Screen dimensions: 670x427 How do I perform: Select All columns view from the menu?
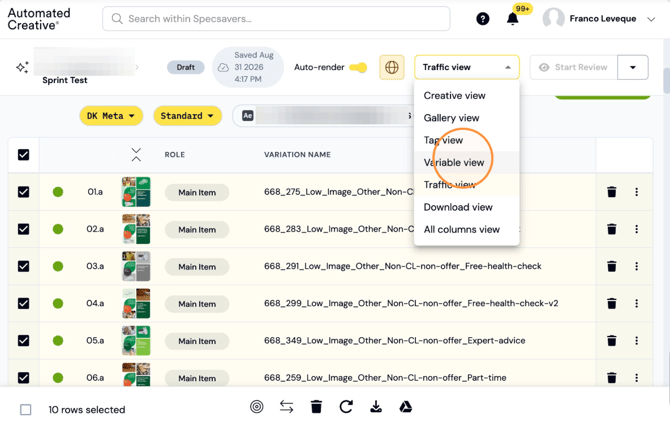(467, 230)
